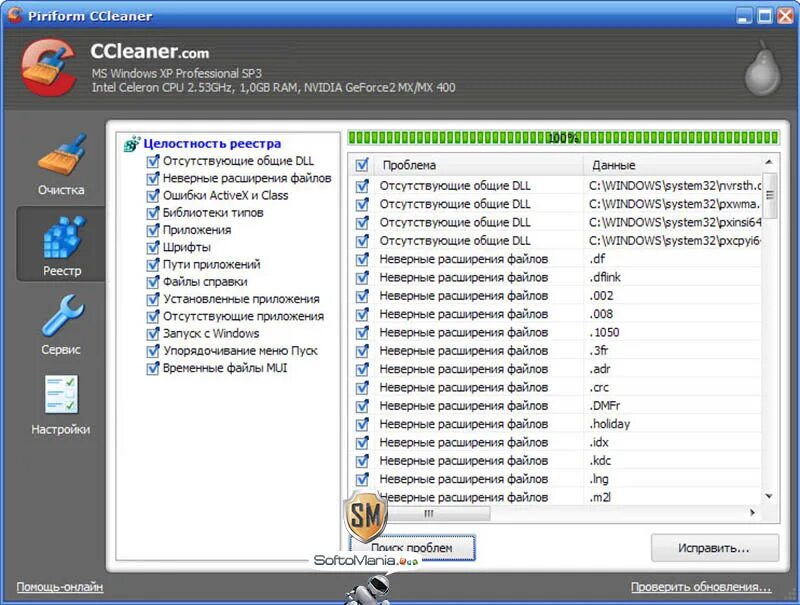Select the .adr data cell
Image resolution: width=800 pixels, height=605 pixels.
(672, 369)
